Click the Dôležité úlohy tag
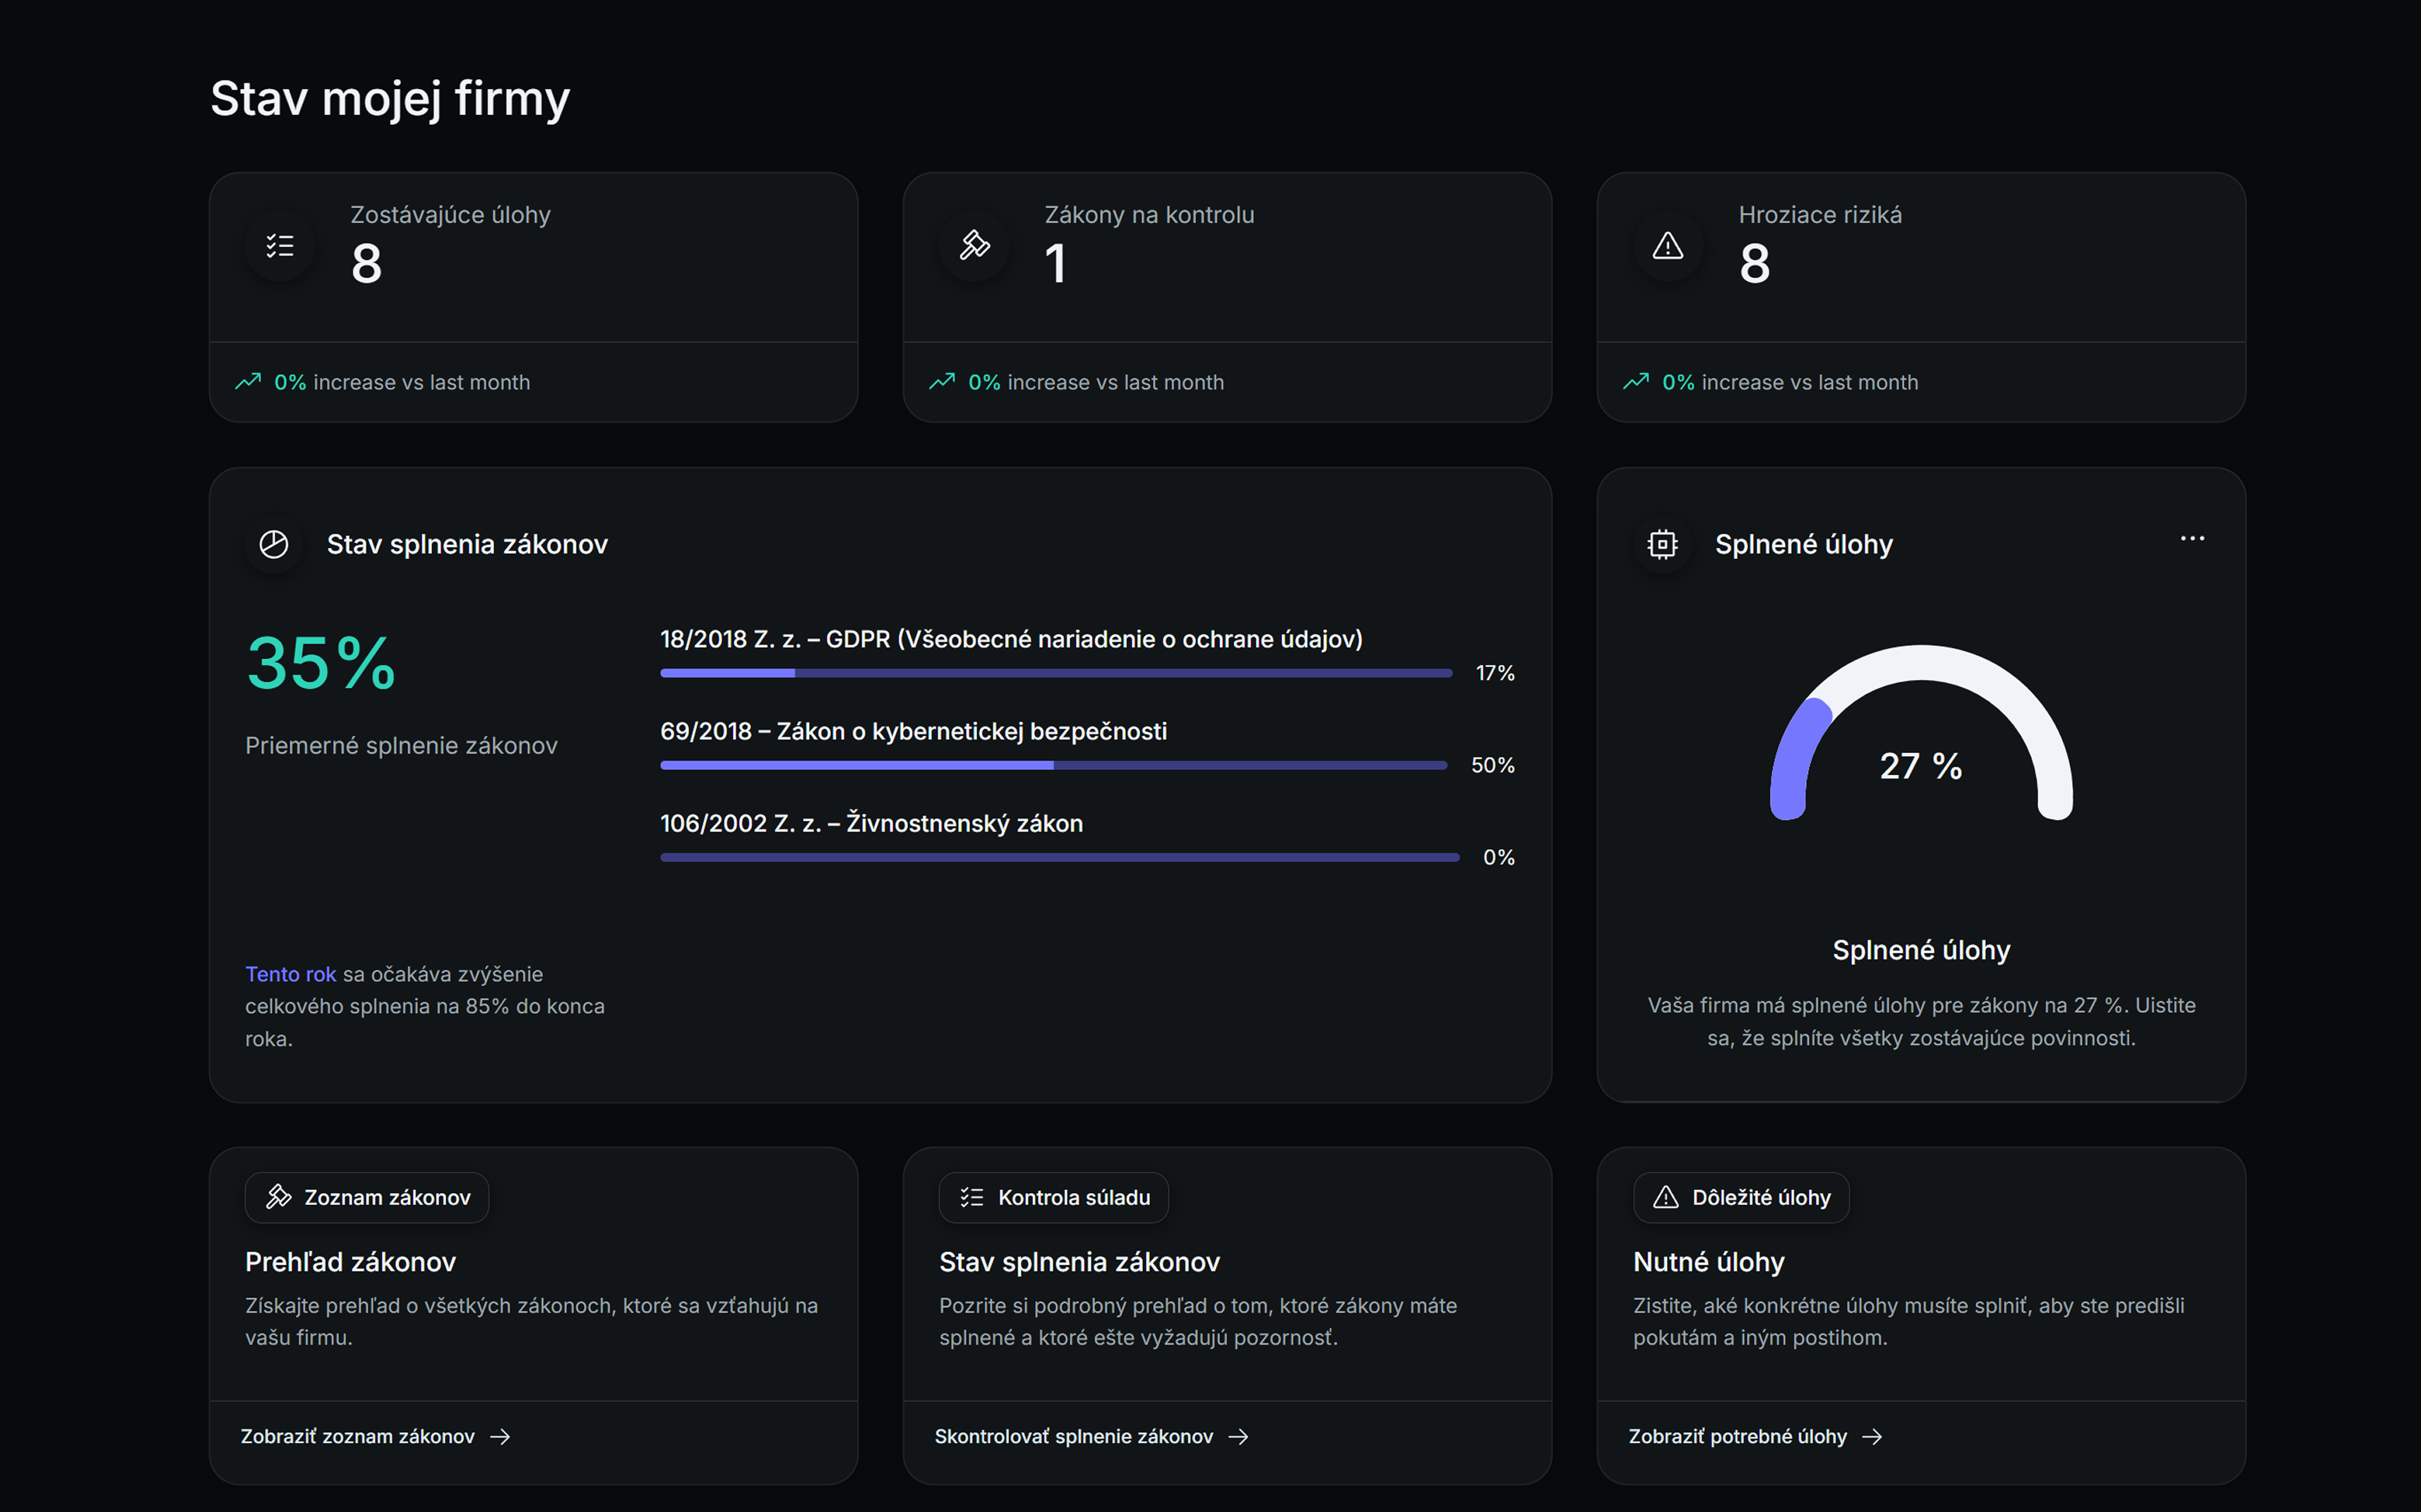2421x1512 pixels. (x=1741, y=1197)
